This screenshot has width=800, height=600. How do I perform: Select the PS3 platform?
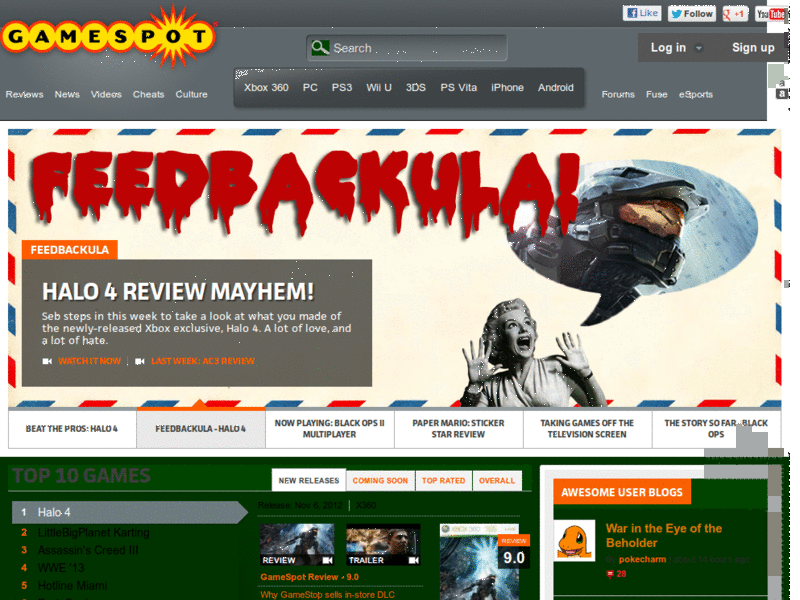click(342, 88)
